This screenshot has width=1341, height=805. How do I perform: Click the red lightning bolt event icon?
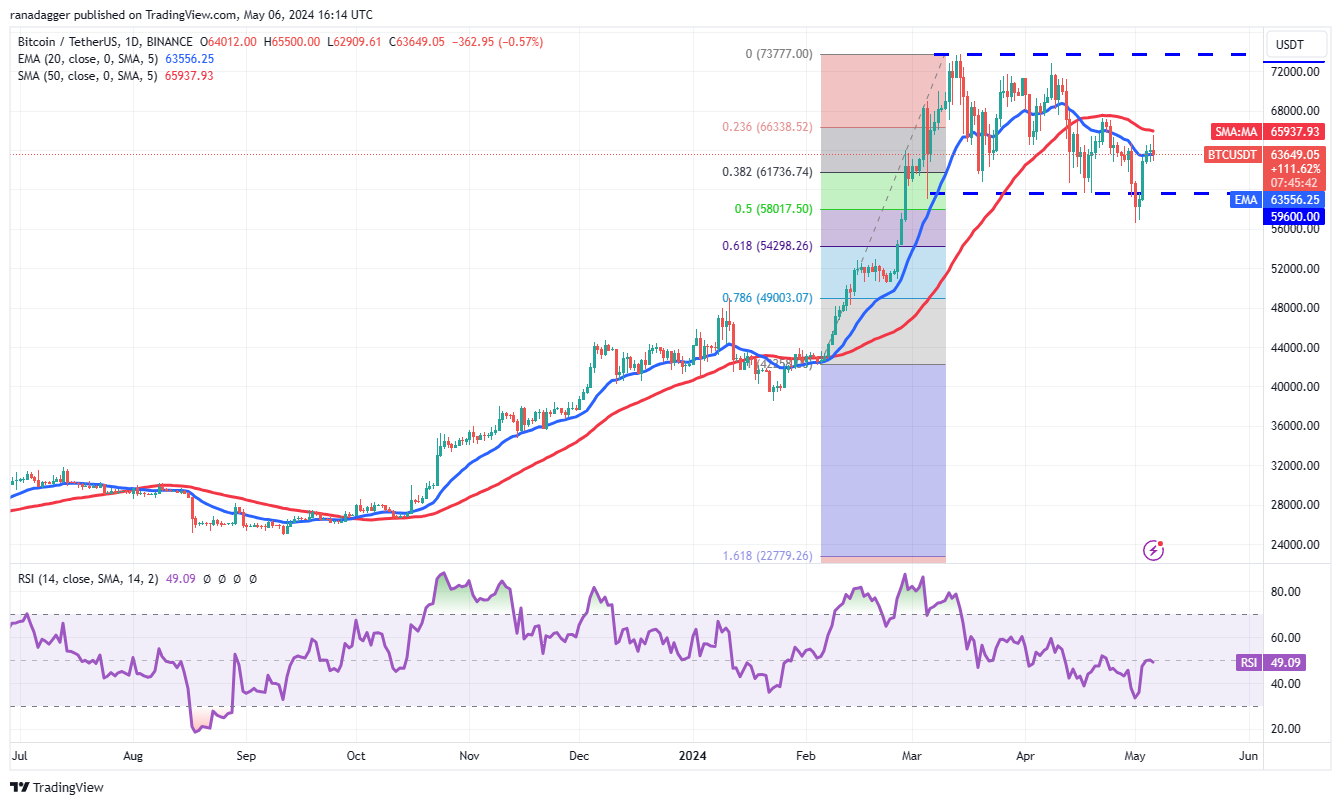tap(1154, 550)
